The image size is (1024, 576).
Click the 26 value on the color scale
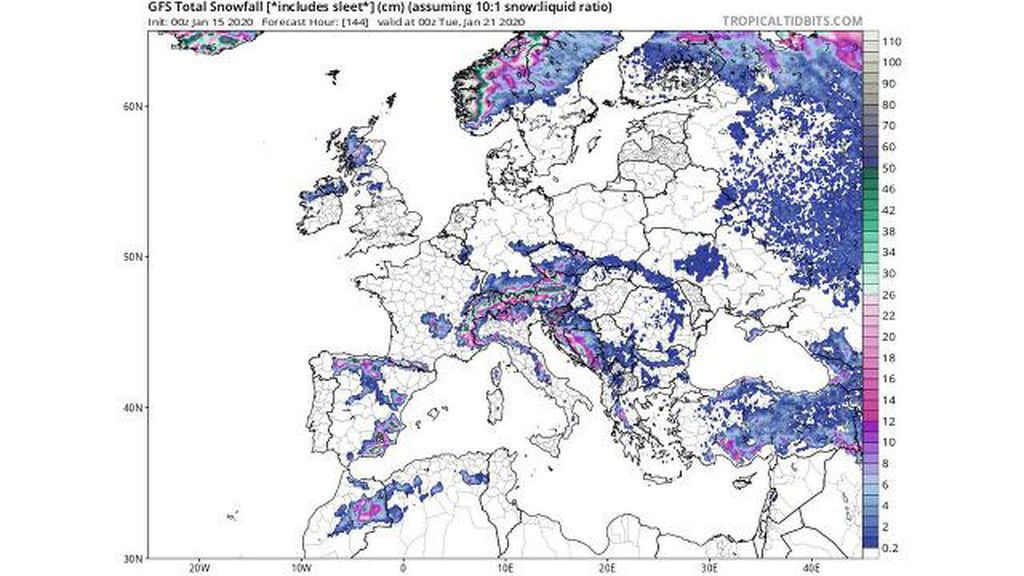coord(889,295)
